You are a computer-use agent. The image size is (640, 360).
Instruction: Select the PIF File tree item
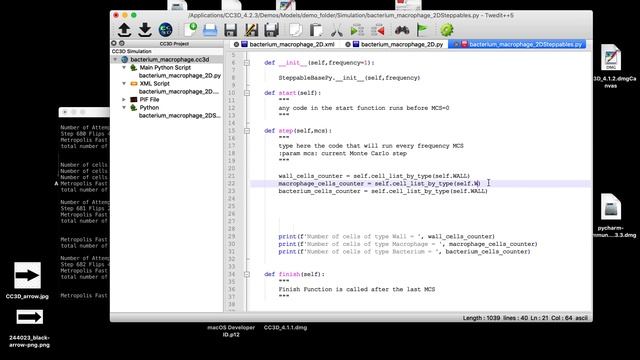pyautogui.click(x=149, y=100)
